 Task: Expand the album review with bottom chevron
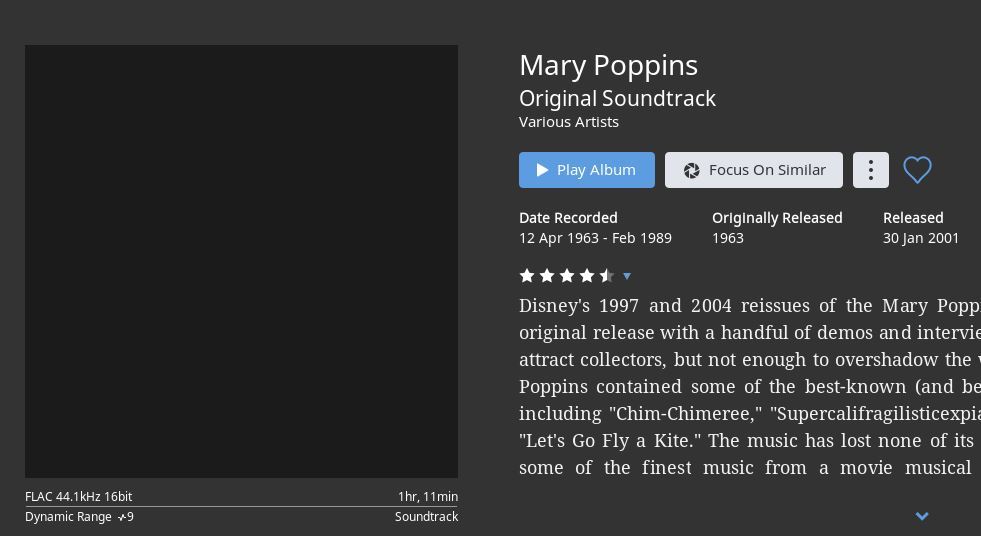(922, 516)
